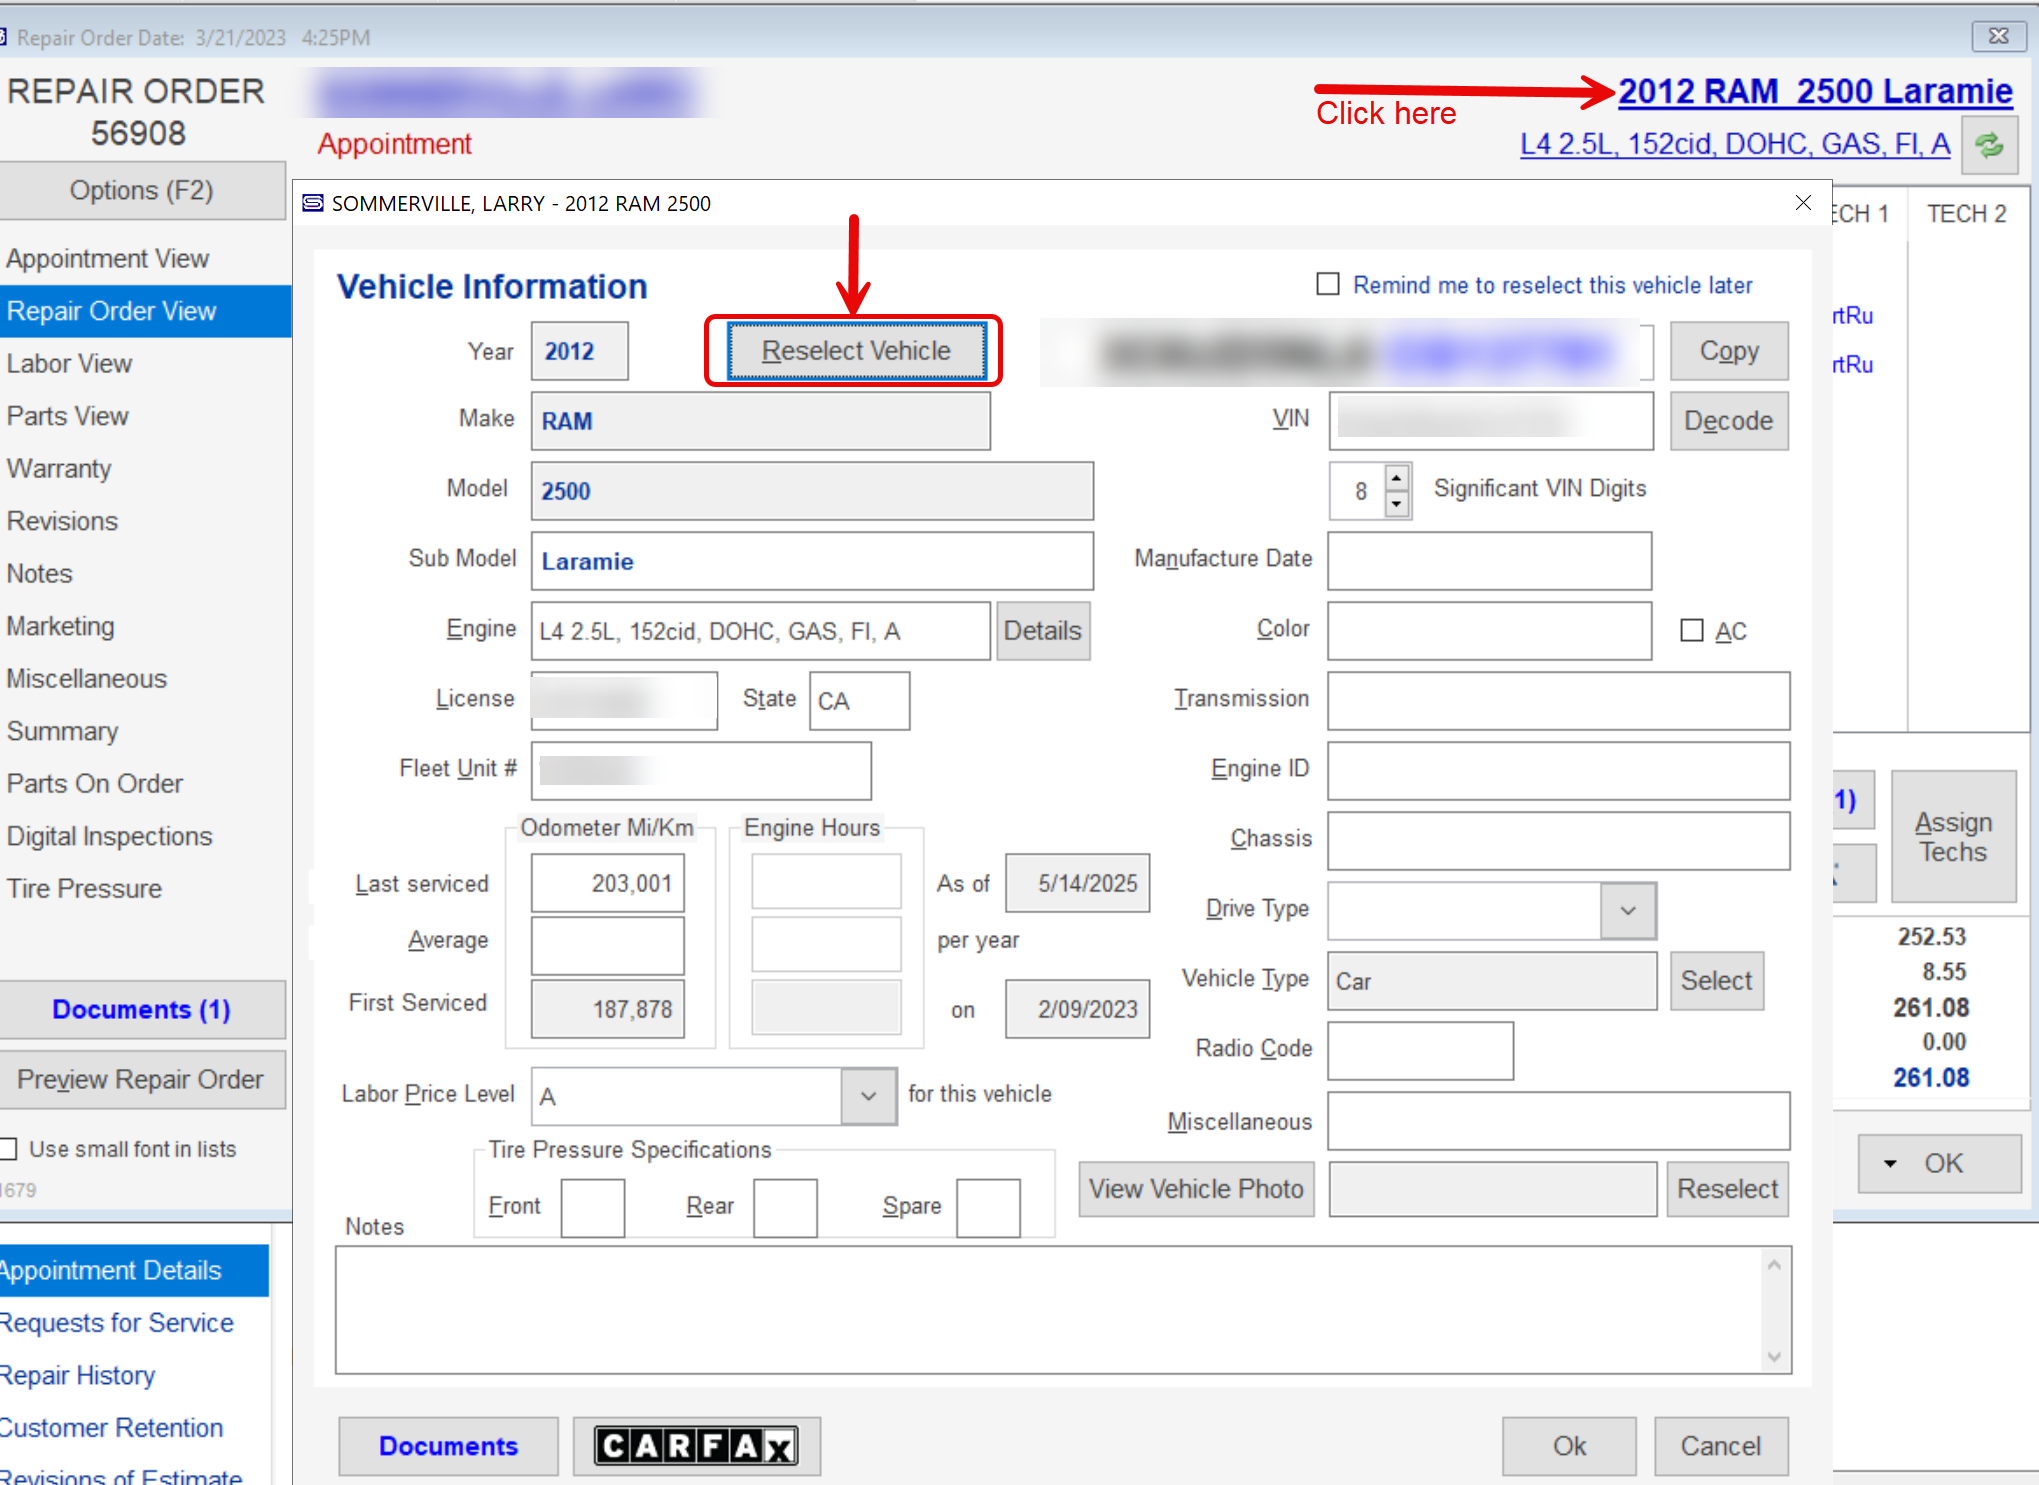The width and height of the screenshot is (2039, 1485).
Task: Click the Manufacture Date field
Action: 1490,561
